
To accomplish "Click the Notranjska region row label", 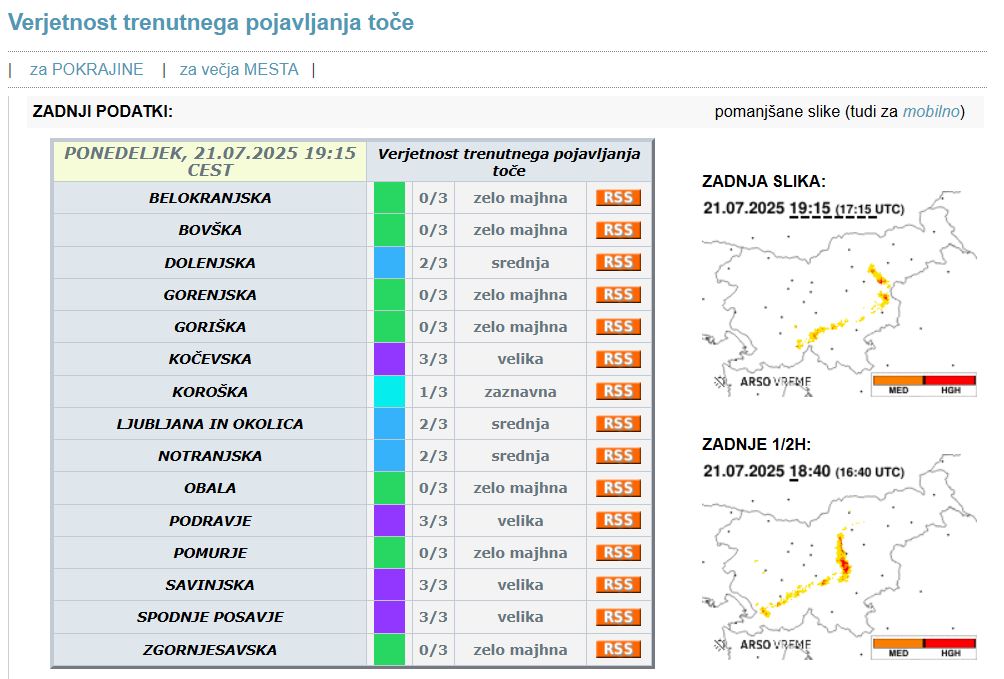I will [x=210, y=456].
